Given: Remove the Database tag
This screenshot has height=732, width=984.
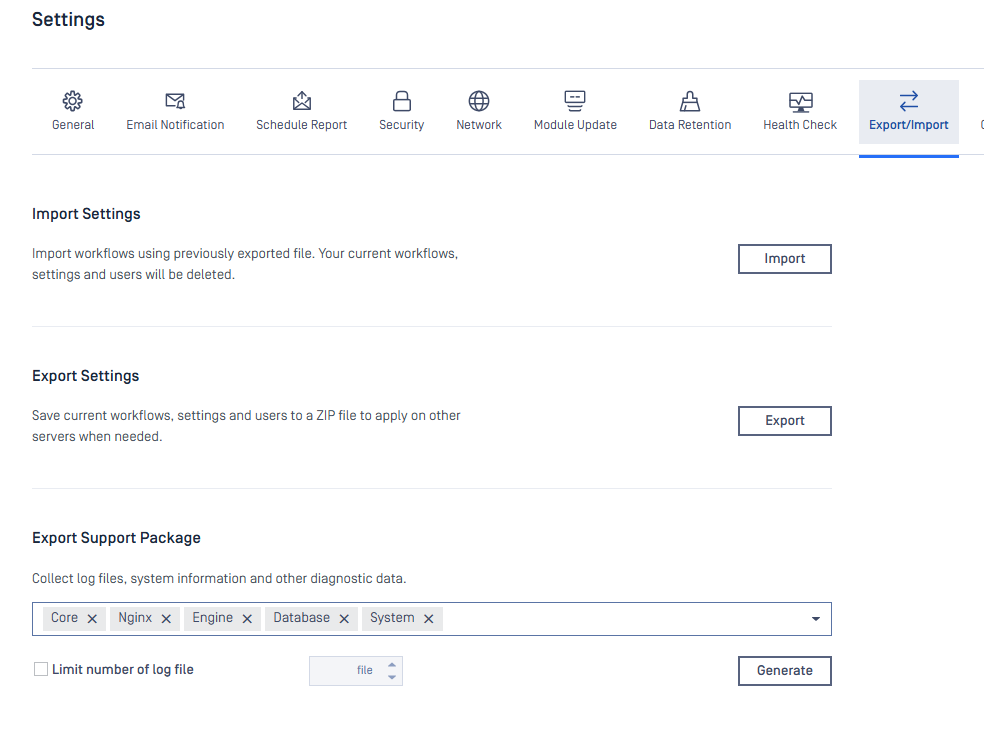Looking at the screenshot, I should 344,619.
